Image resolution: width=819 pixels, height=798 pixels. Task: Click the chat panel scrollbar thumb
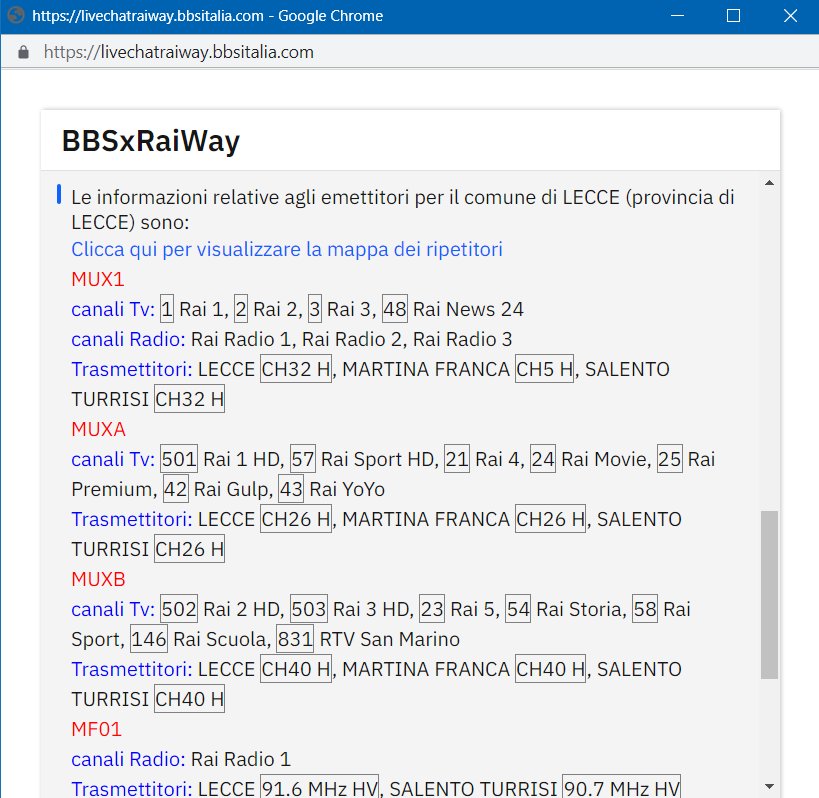pyautogui.click(x=769, y=594)
